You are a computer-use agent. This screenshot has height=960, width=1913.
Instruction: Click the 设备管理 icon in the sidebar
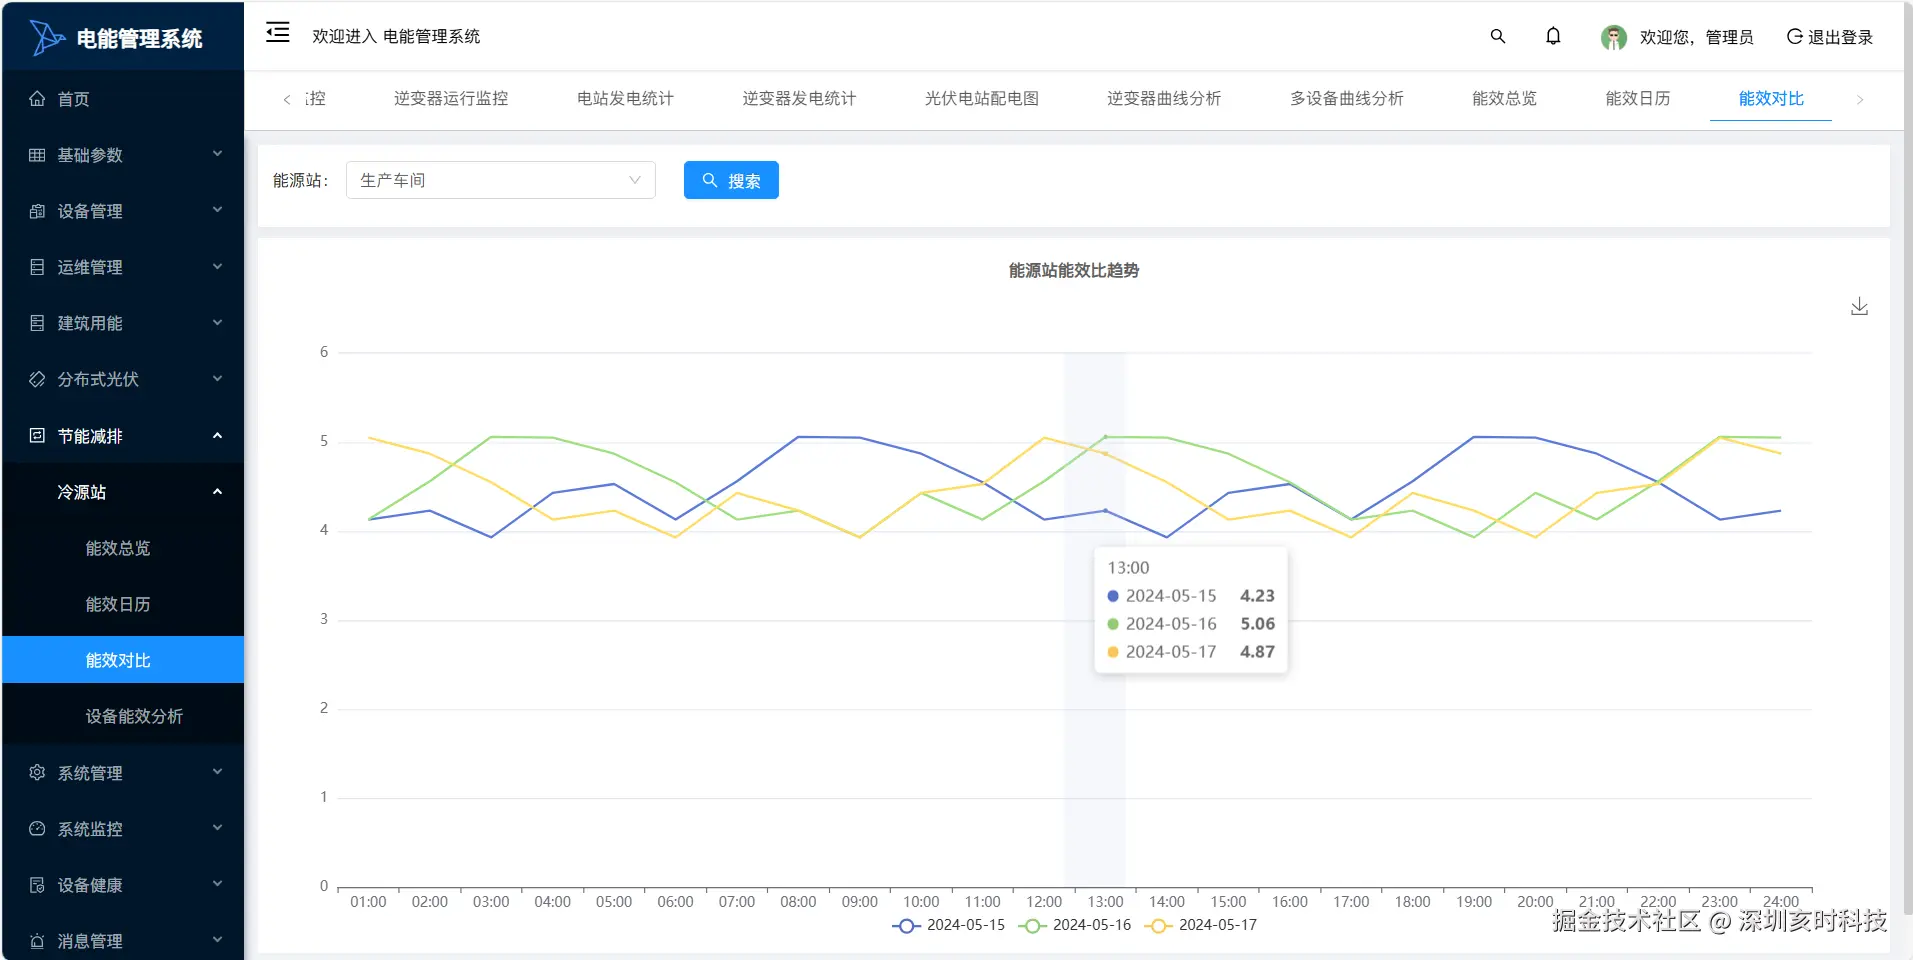[x=37, y=211]
